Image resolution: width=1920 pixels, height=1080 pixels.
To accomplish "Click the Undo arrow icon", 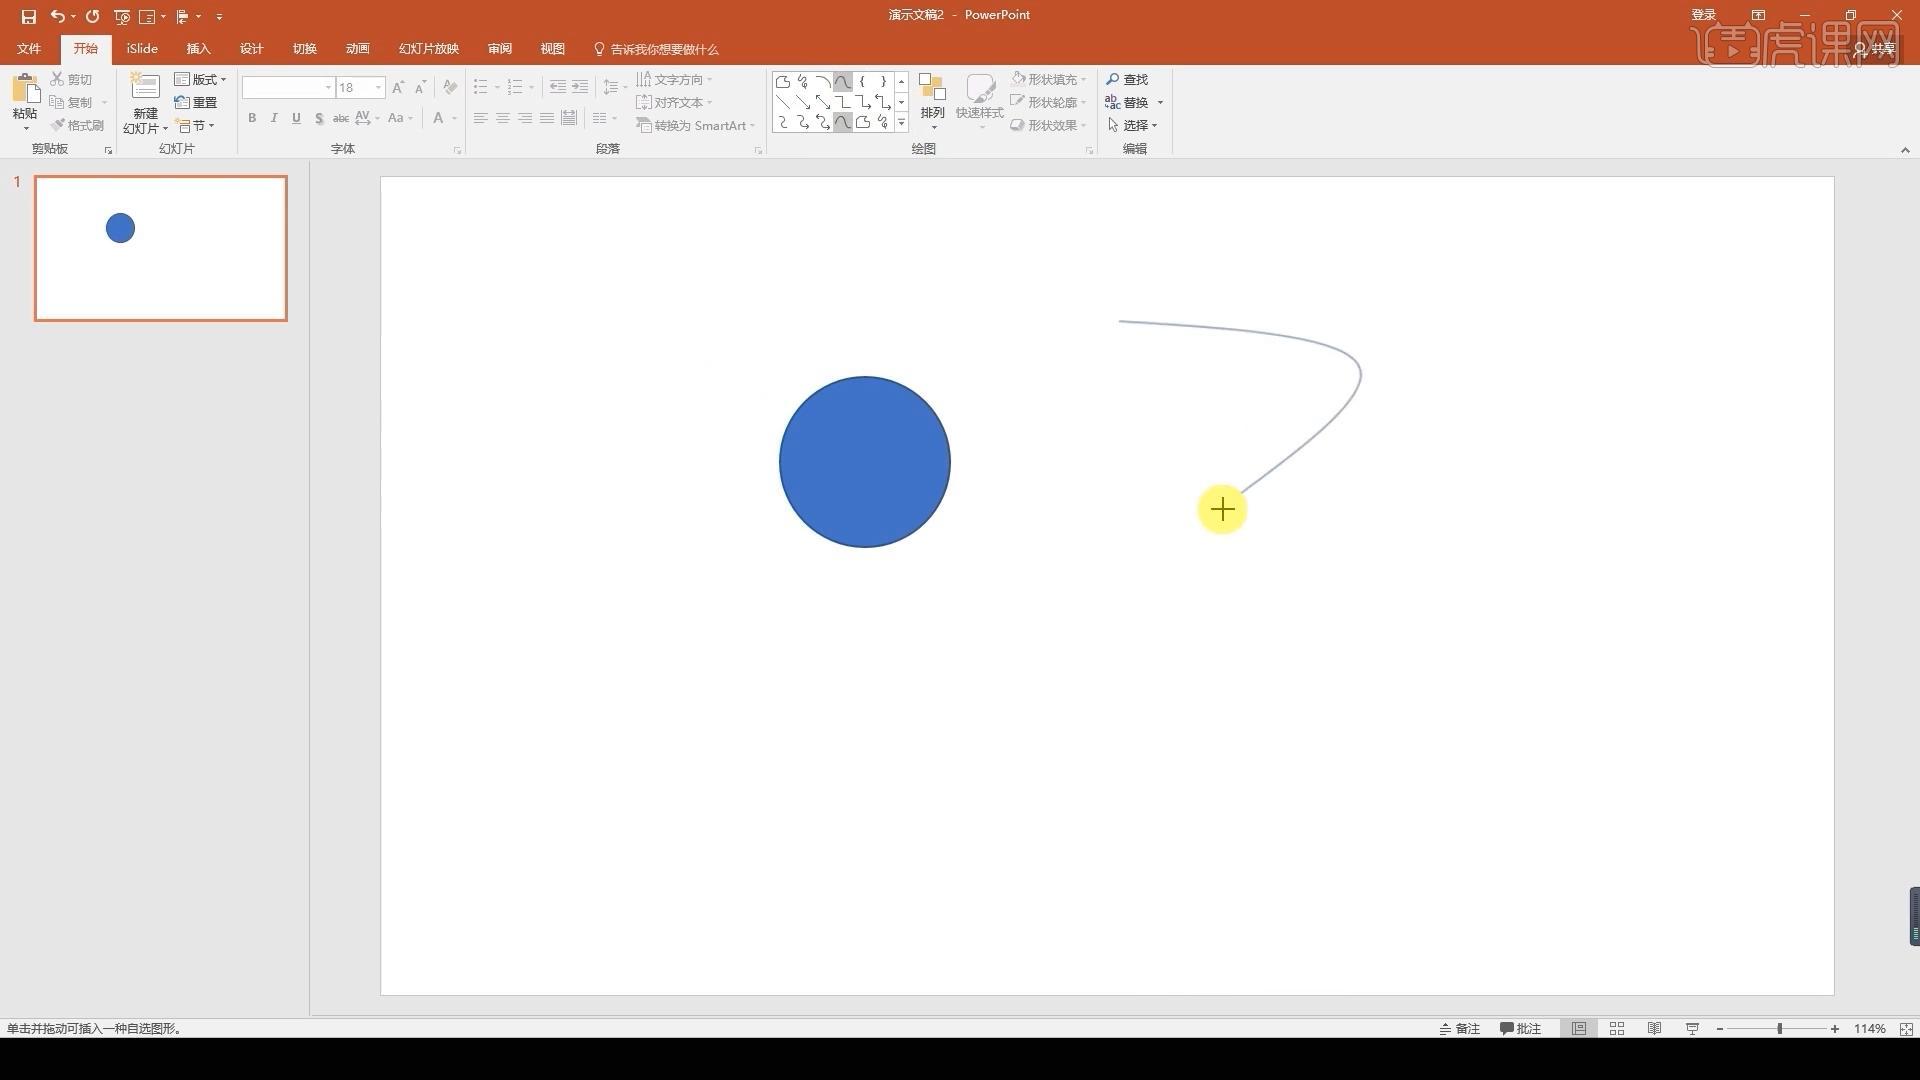I will (x=57, y=16).
